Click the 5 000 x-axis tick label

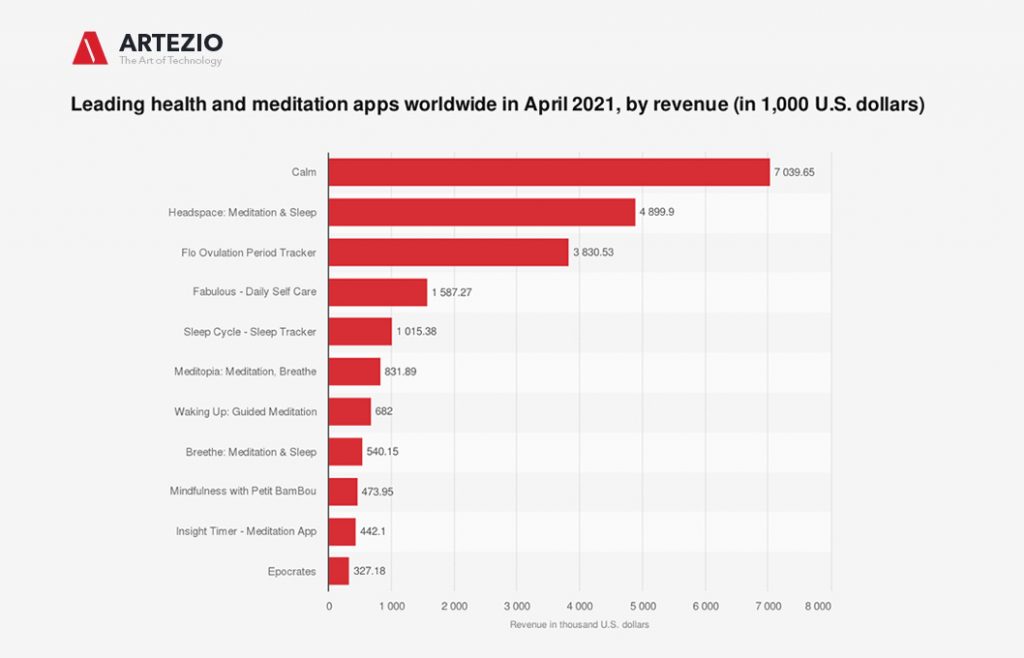(x=643, y=606)
